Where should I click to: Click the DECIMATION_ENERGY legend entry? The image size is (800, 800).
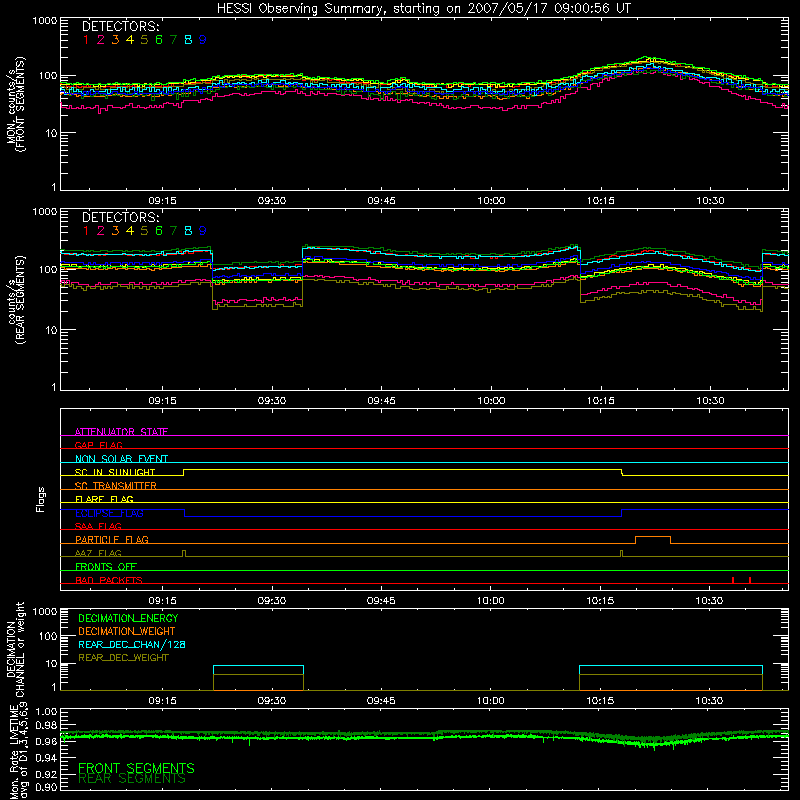pyautogui.click(x=128, y=618)
